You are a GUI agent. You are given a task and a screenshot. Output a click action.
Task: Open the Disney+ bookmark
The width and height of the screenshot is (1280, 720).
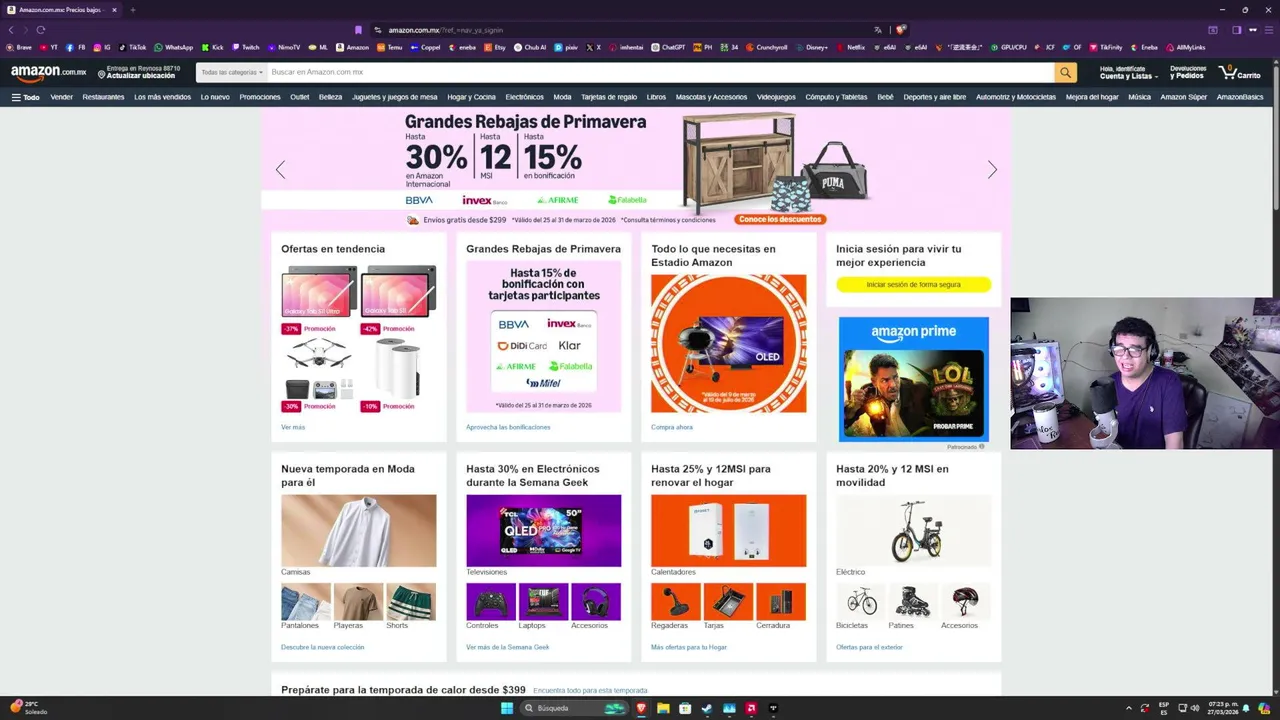[x=812, y=47]
